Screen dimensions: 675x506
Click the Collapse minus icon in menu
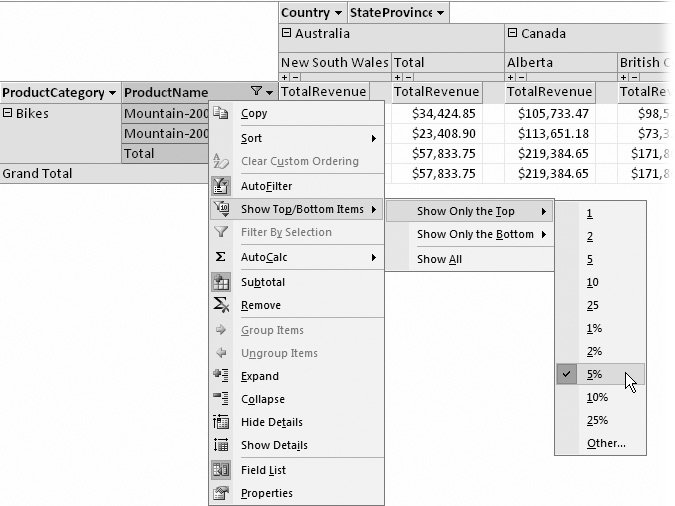[x=221, y=399]
